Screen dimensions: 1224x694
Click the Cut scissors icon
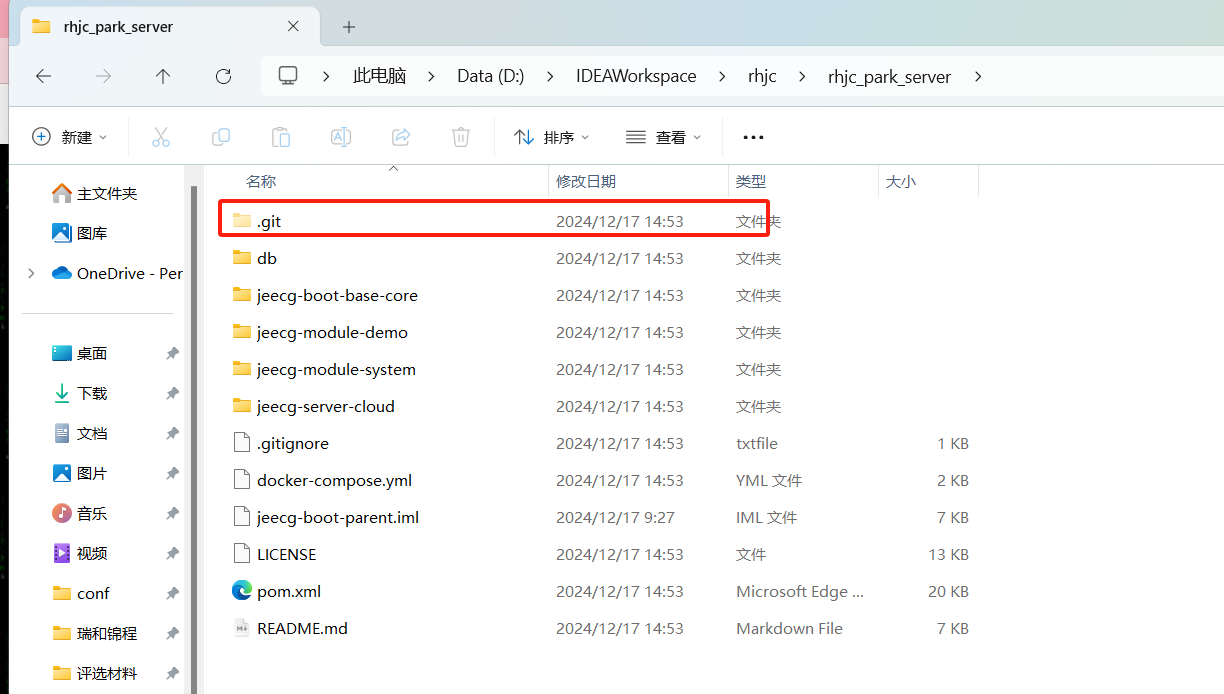coord(161,137)
